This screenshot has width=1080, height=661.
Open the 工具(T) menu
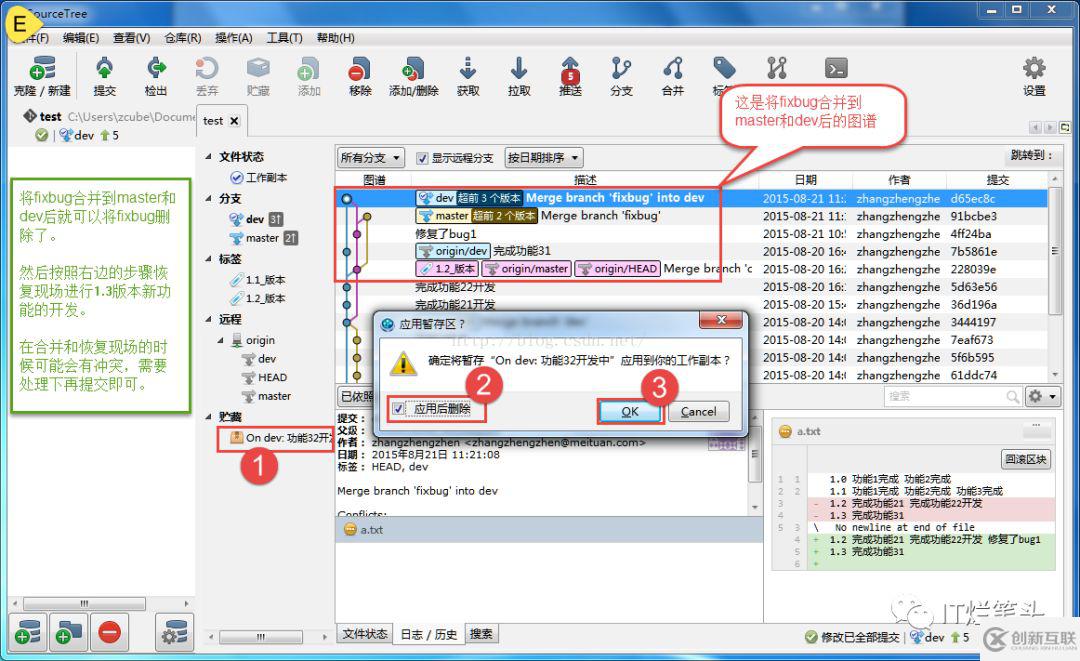click(284, 38)
